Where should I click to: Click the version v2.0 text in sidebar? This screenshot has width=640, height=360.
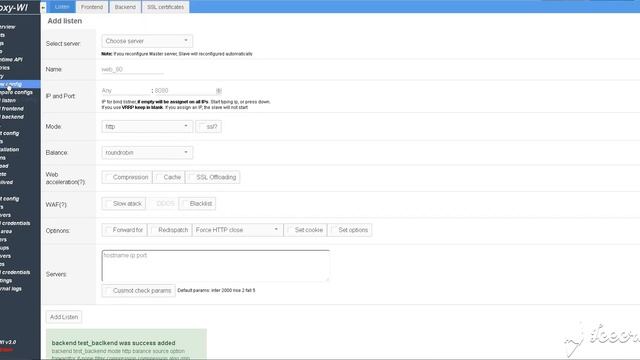coord(8,342)
